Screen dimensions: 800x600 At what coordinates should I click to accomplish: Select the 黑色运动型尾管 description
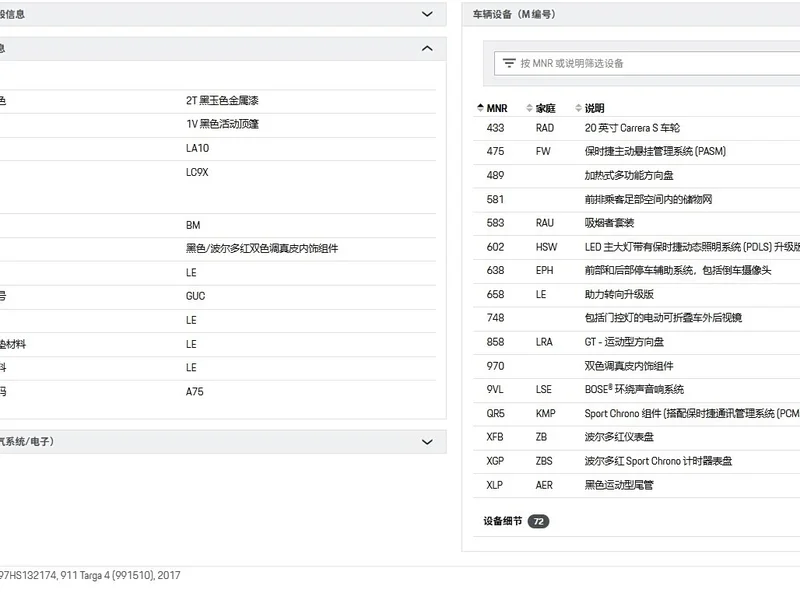[x=619, y=485]
